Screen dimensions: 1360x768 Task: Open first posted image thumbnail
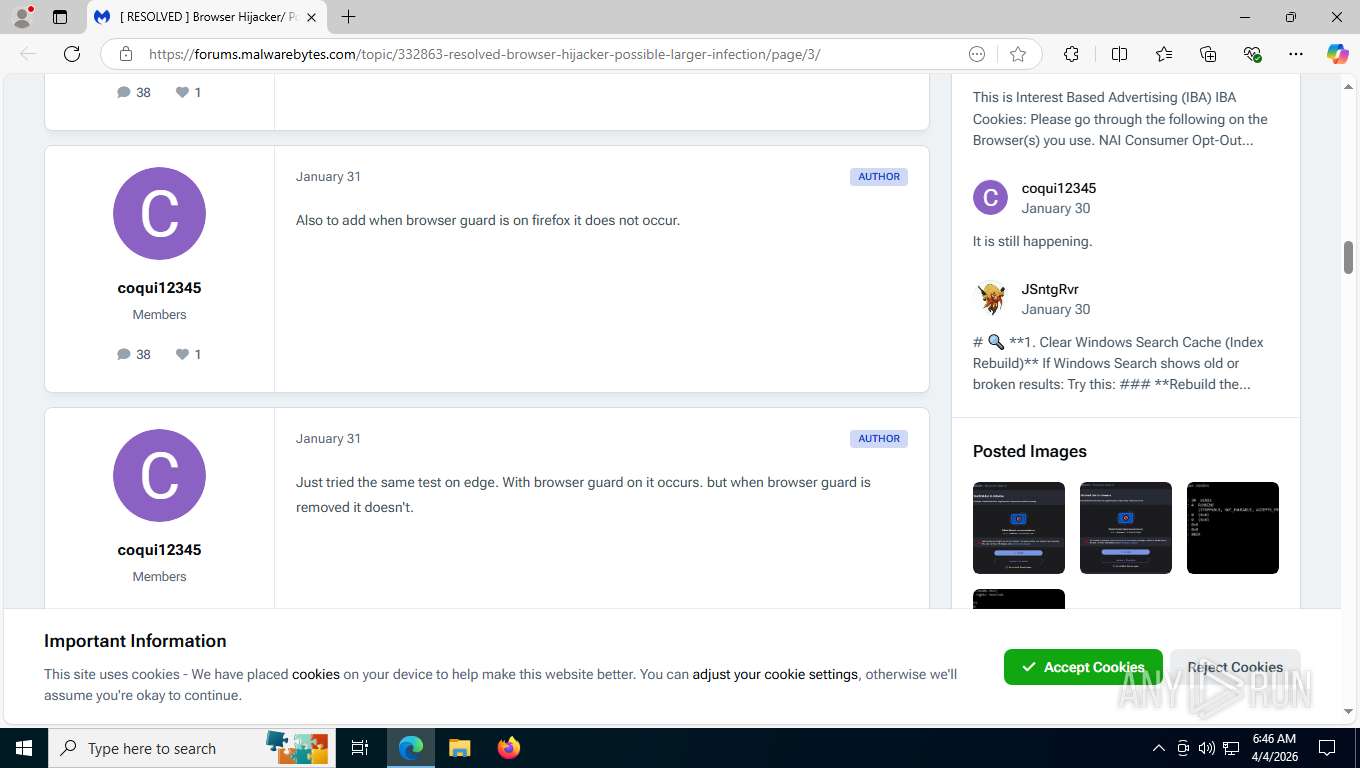(1019, 528)
